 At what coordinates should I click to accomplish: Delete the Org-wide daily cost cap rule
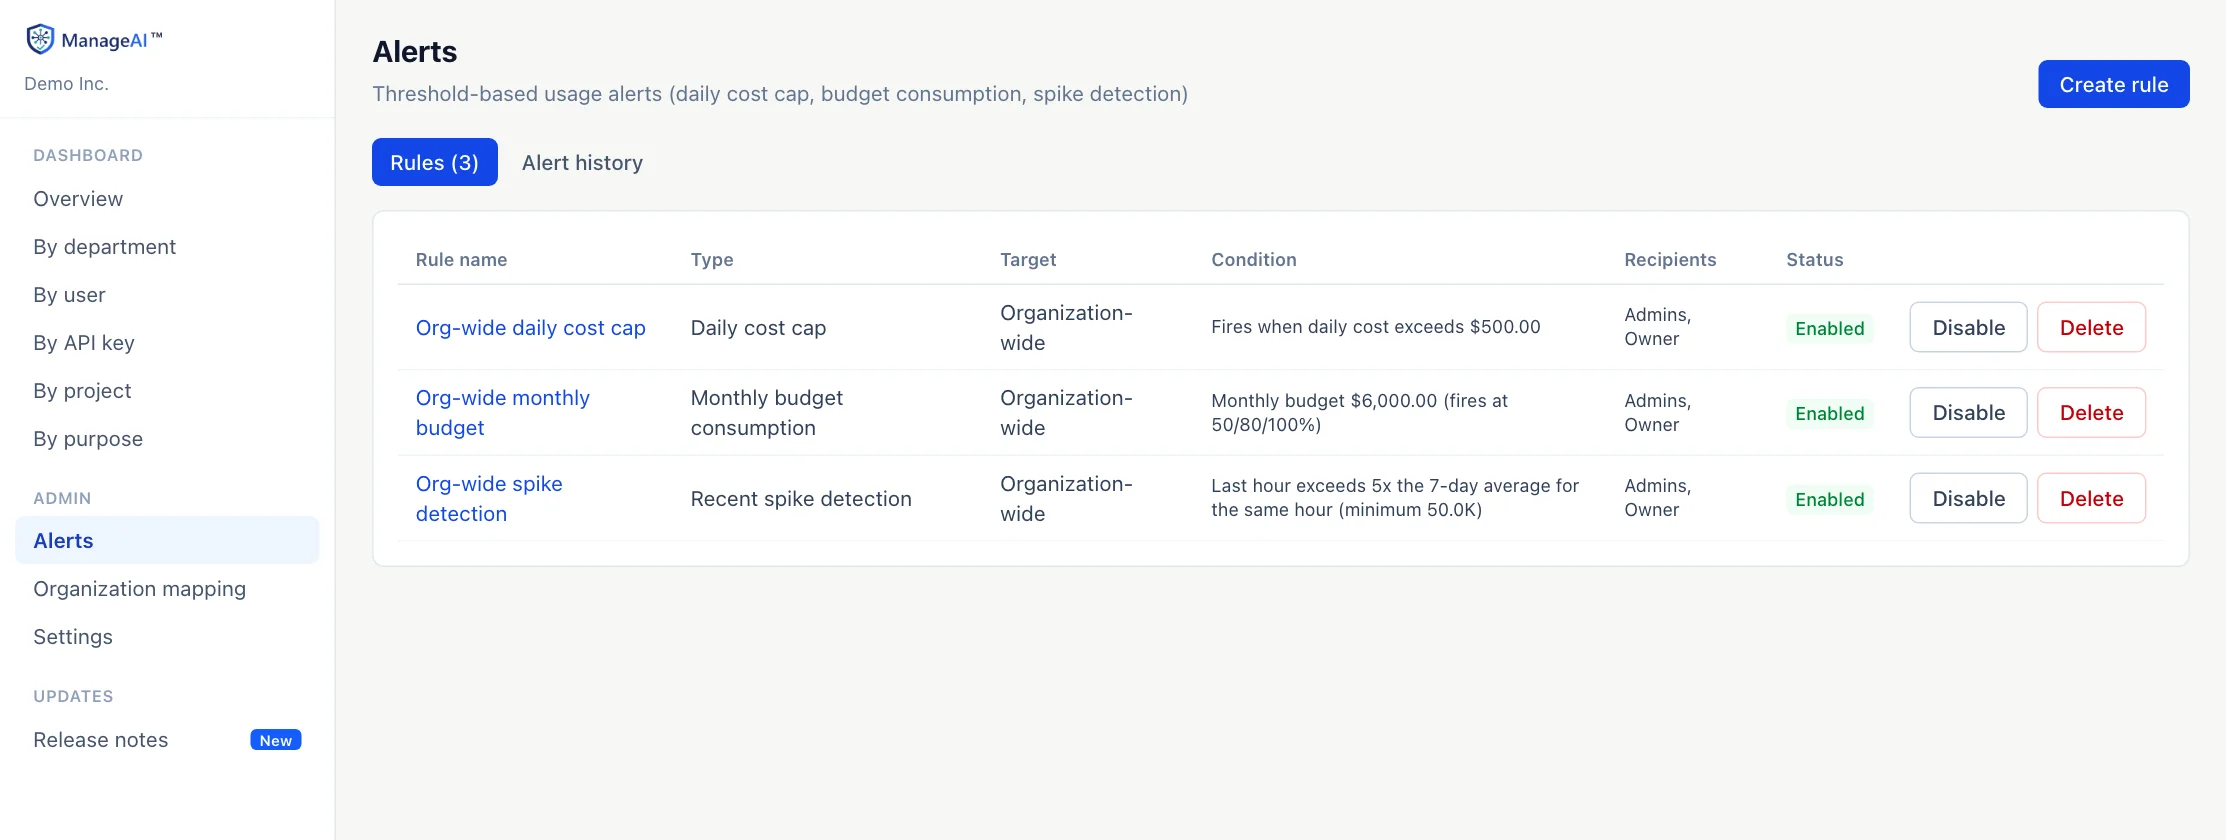coord(2091,327)
